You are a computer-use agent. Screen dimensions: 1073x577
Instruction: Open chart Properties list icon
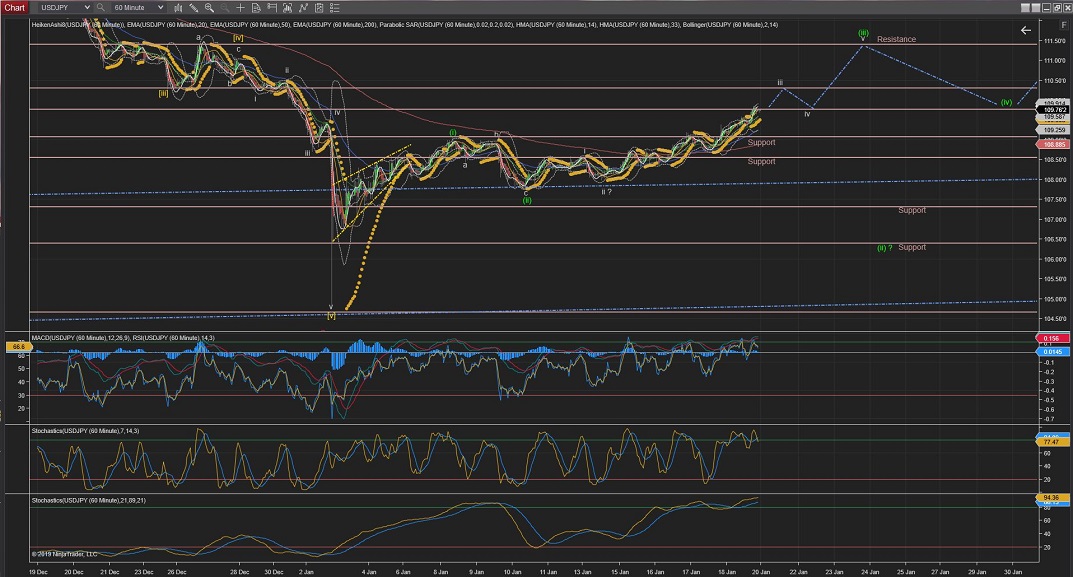(x=334, y=7)
